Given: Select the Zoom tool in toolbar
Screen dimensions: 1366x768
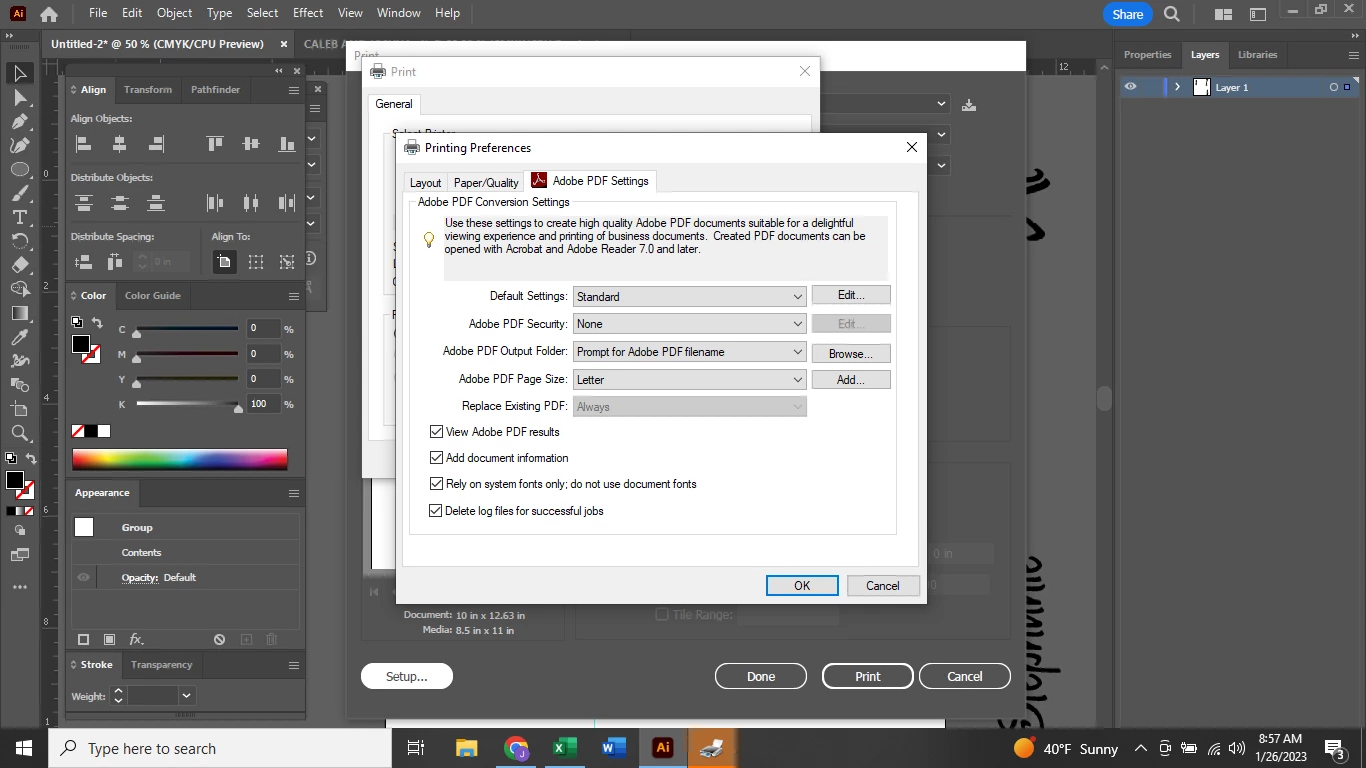Looking at the screenshot, I should 19,434.
